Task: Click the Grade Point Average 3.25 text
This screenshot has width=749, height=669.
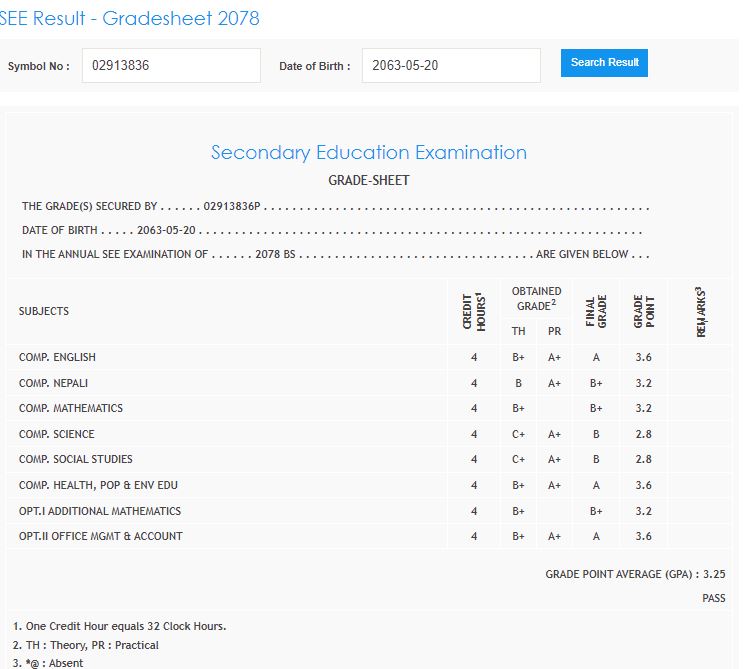Action: tap(635, 575)
